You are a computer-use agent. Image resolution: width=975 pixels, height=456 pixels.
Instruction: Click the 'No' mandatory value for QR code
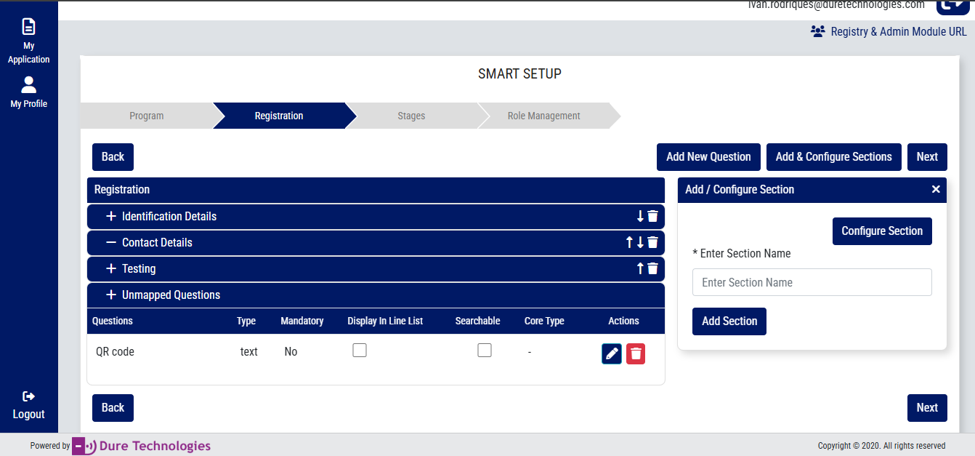290,352
